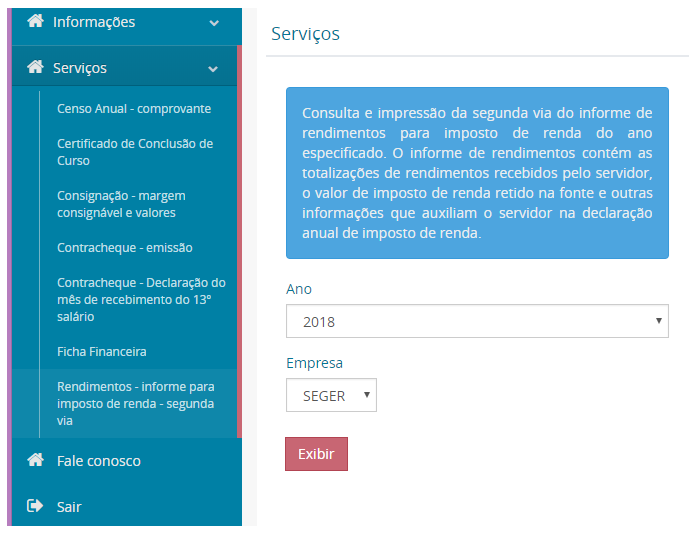Open Ficha Financeira
Image resolution: width=698 pixels, height=533 pixels.
102,352
